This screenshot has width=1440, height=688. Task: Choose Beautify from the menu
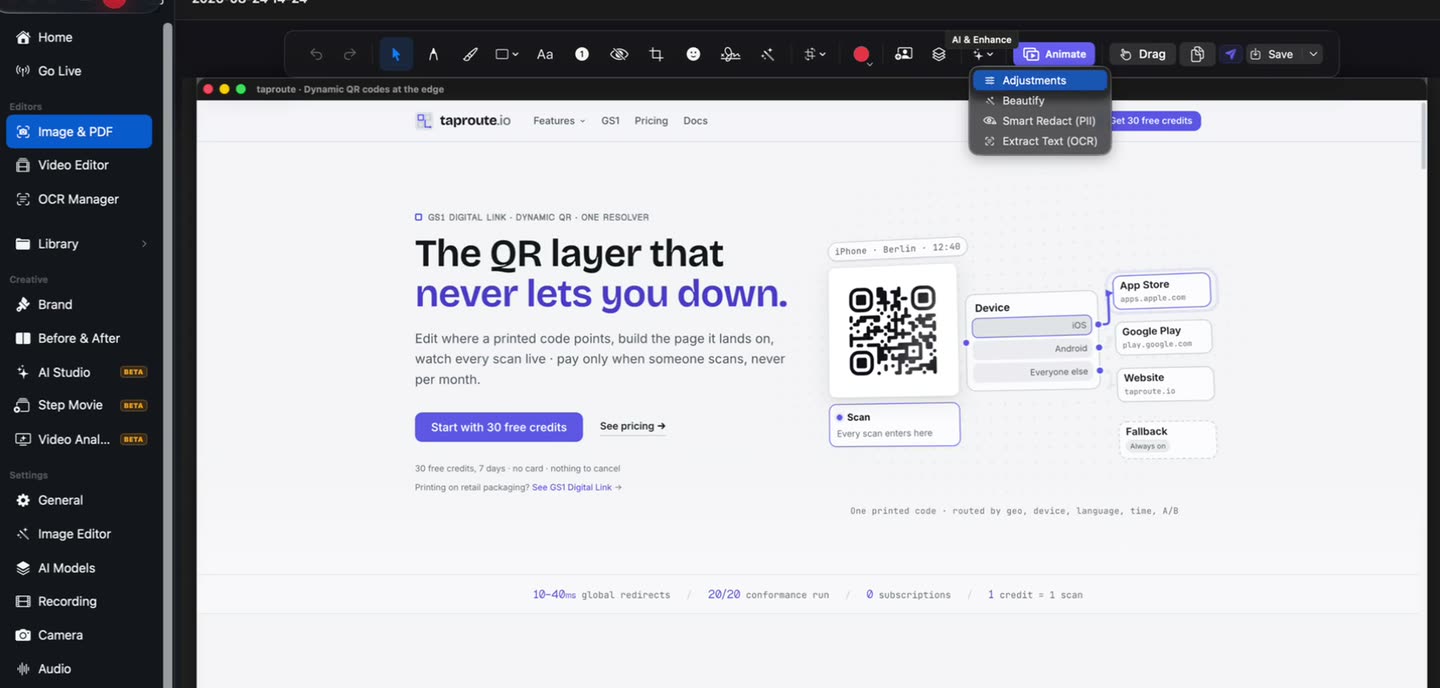(1040, 100)
